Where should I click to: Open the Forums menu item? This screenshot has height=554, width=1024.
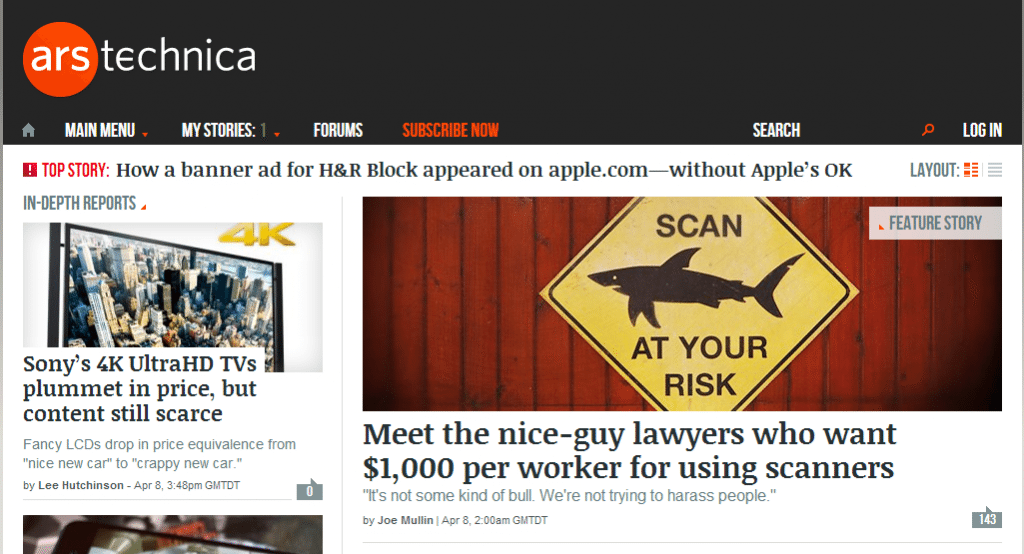tap(338, 130)
